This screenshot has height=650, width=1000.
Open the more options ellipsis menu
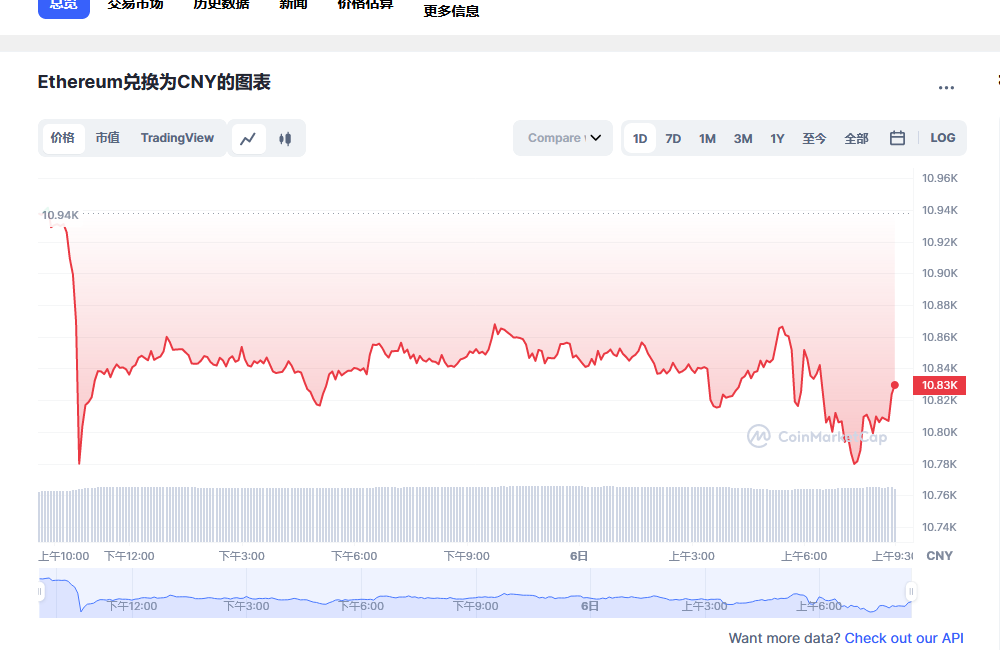[946, 88]
